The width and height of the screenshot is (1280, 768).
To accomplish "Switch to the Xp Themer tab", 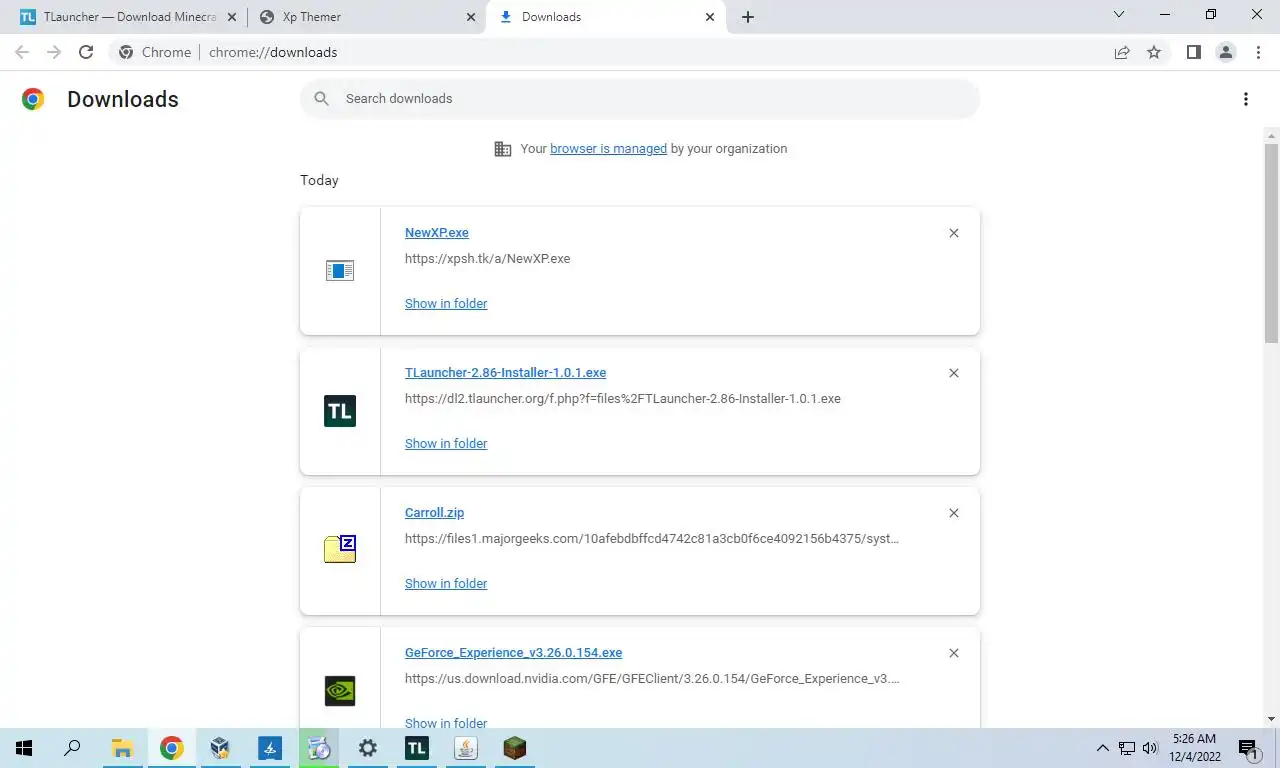I will click(x=367, y=17).
